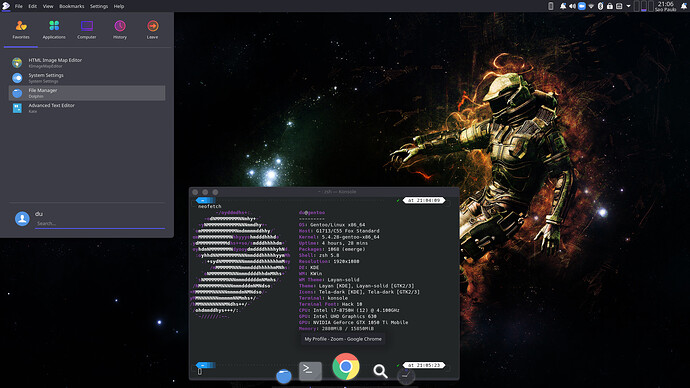Viewport: 690px width, 388px height.
Task: Open the Help menu
Action: pyautogui.click(x=119, y=6)
